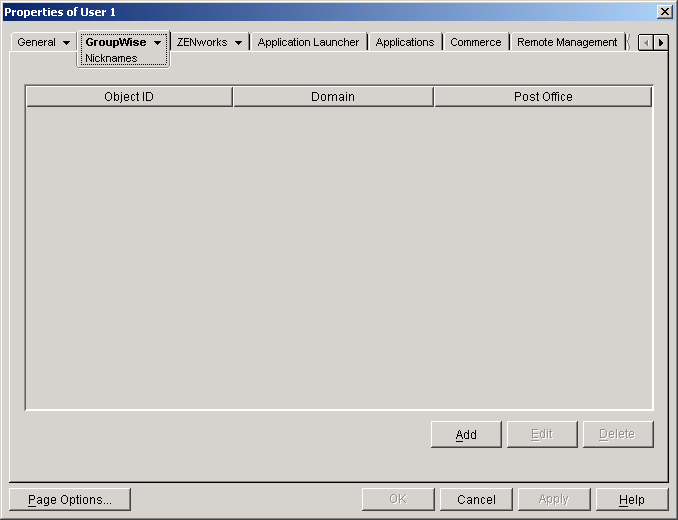Open Page Options
Viewport: 678px width, 520px height.
(70, 499)
